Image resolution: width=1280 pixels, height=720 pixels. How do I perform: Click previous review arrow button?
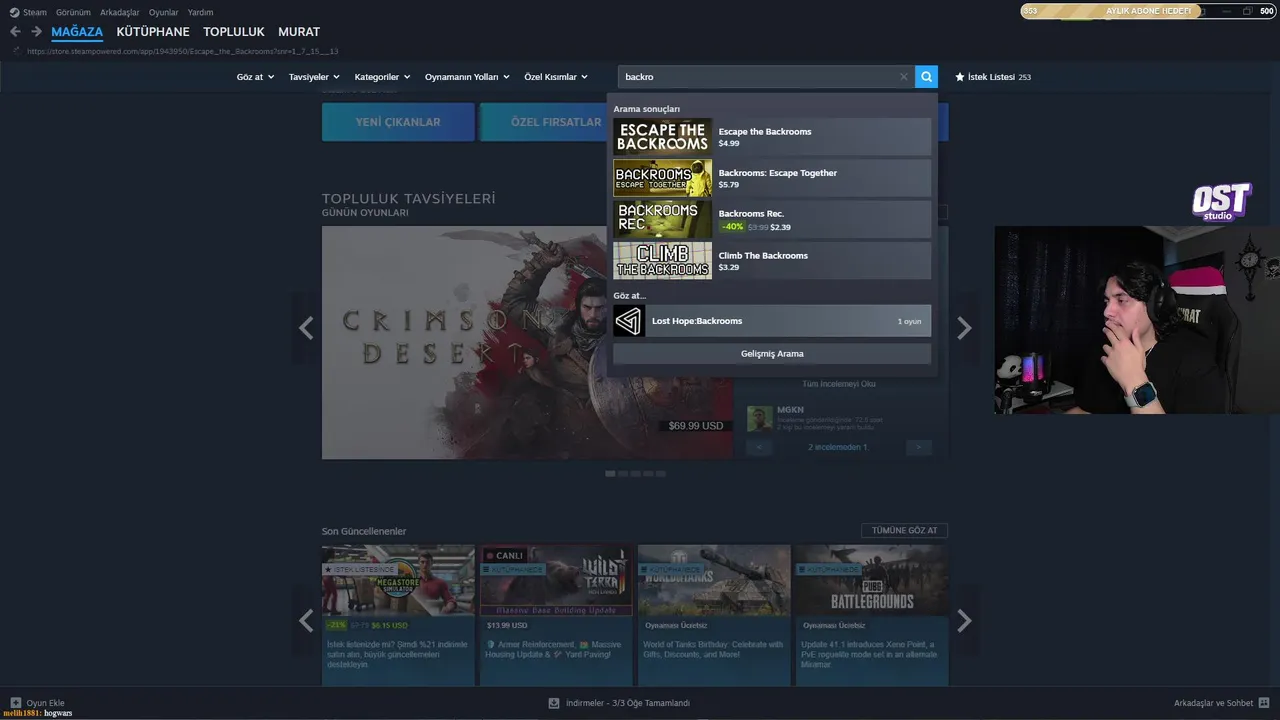759,447
